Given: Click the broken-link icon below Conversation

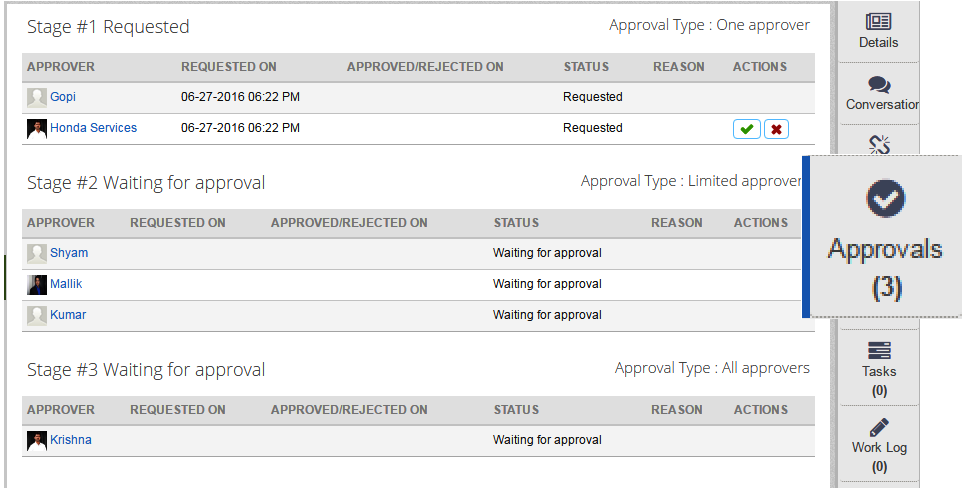Looking at the screenshot, I should (879, 145).
